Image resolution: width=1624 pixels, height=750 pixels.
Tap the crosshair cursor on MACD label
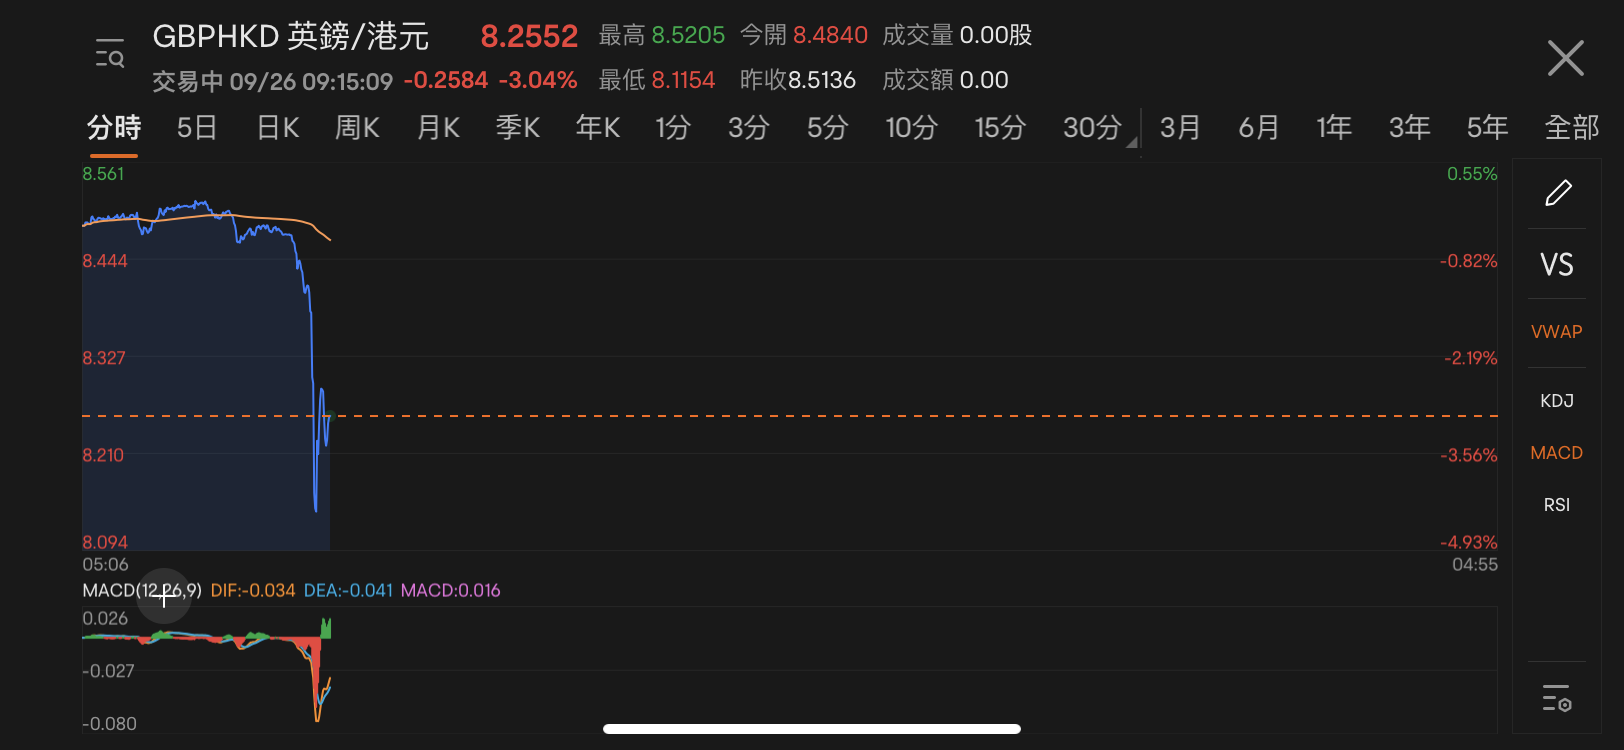[164, 597]
